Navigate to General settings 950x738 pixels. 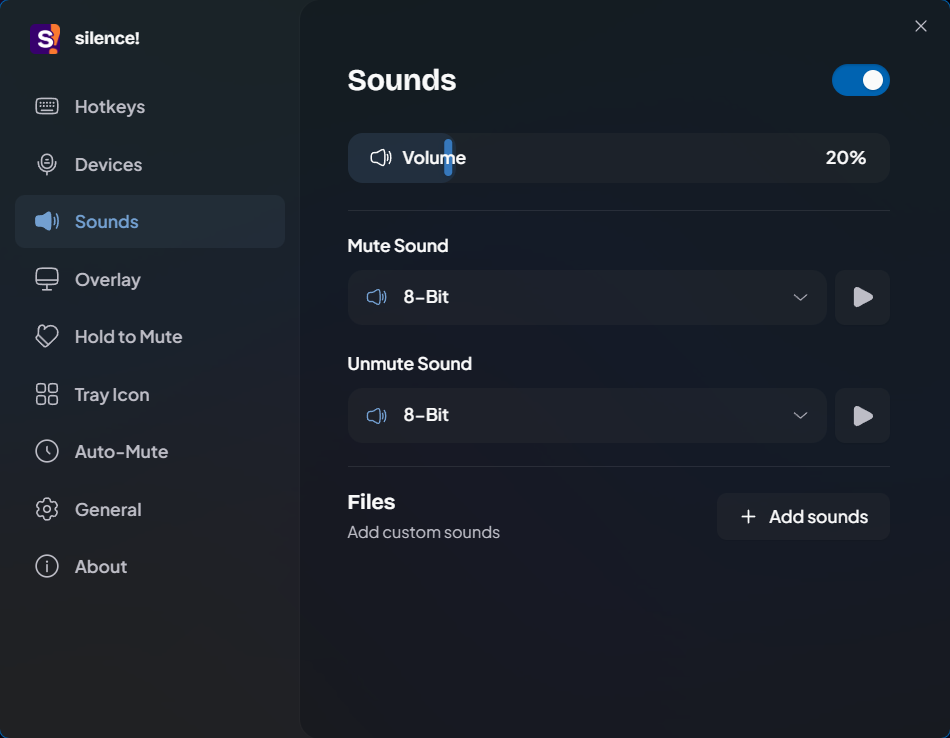150,510
